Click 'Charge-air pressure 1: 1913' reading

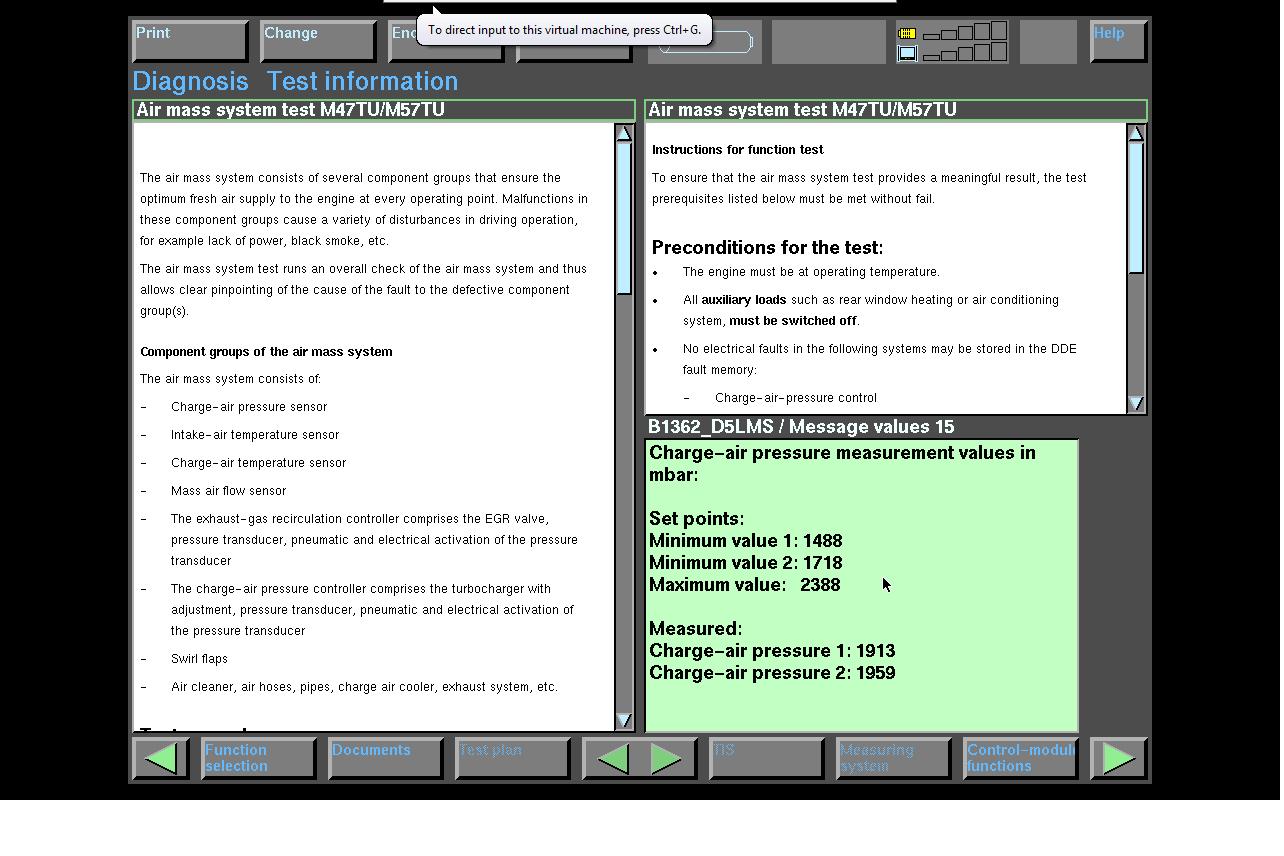click(x=772, y=651)
